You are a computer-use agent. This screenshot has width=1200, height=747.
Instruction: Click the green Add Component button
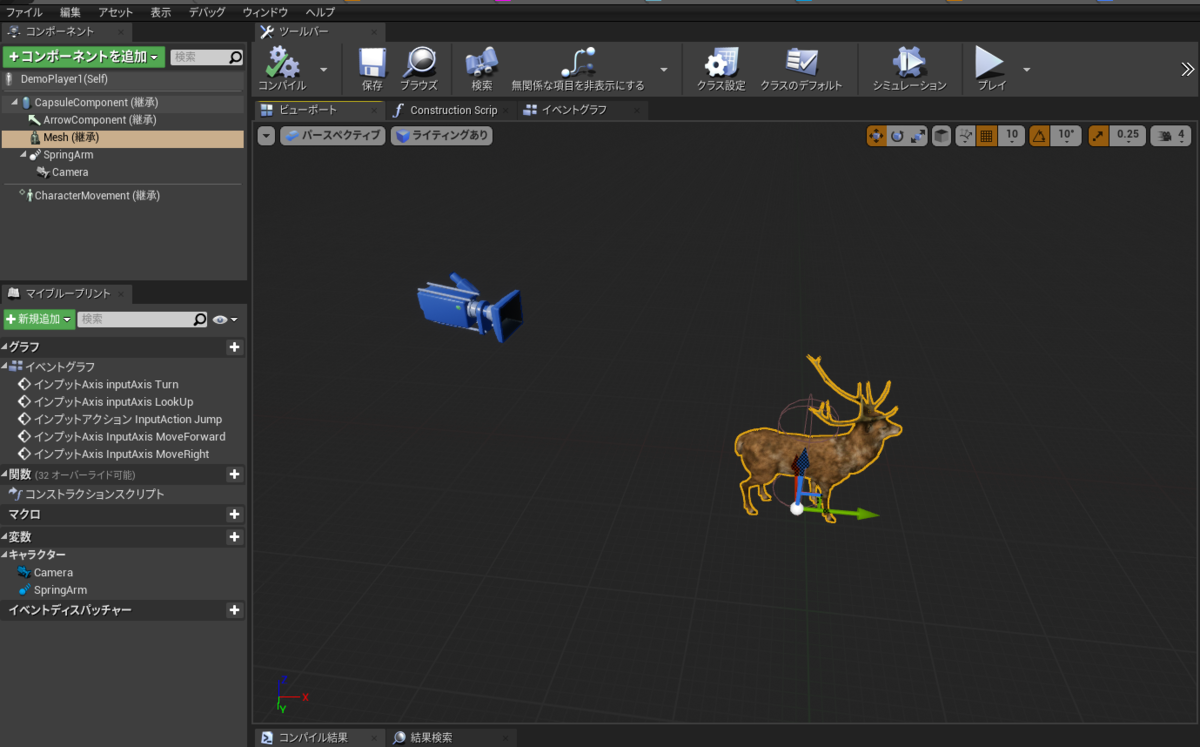(83, 57)
